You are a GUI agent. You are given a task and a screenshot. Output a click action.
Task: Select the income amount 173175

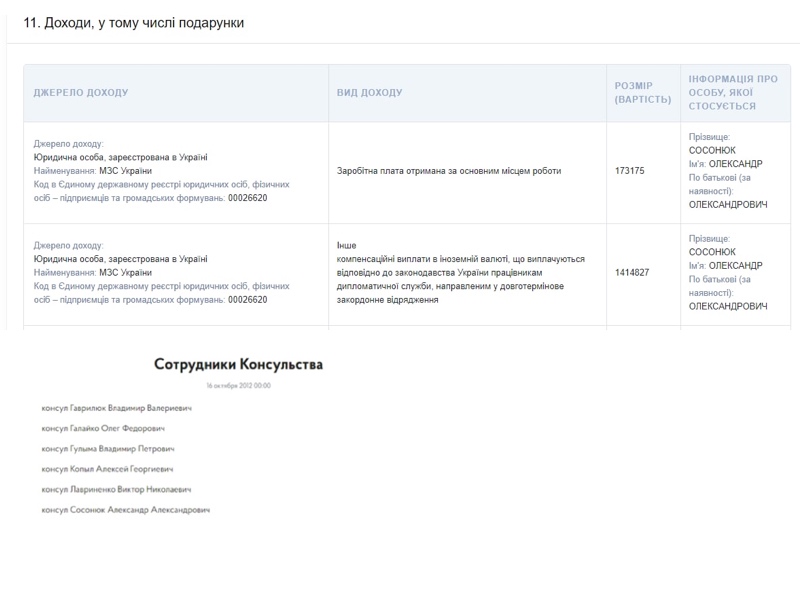630,171
